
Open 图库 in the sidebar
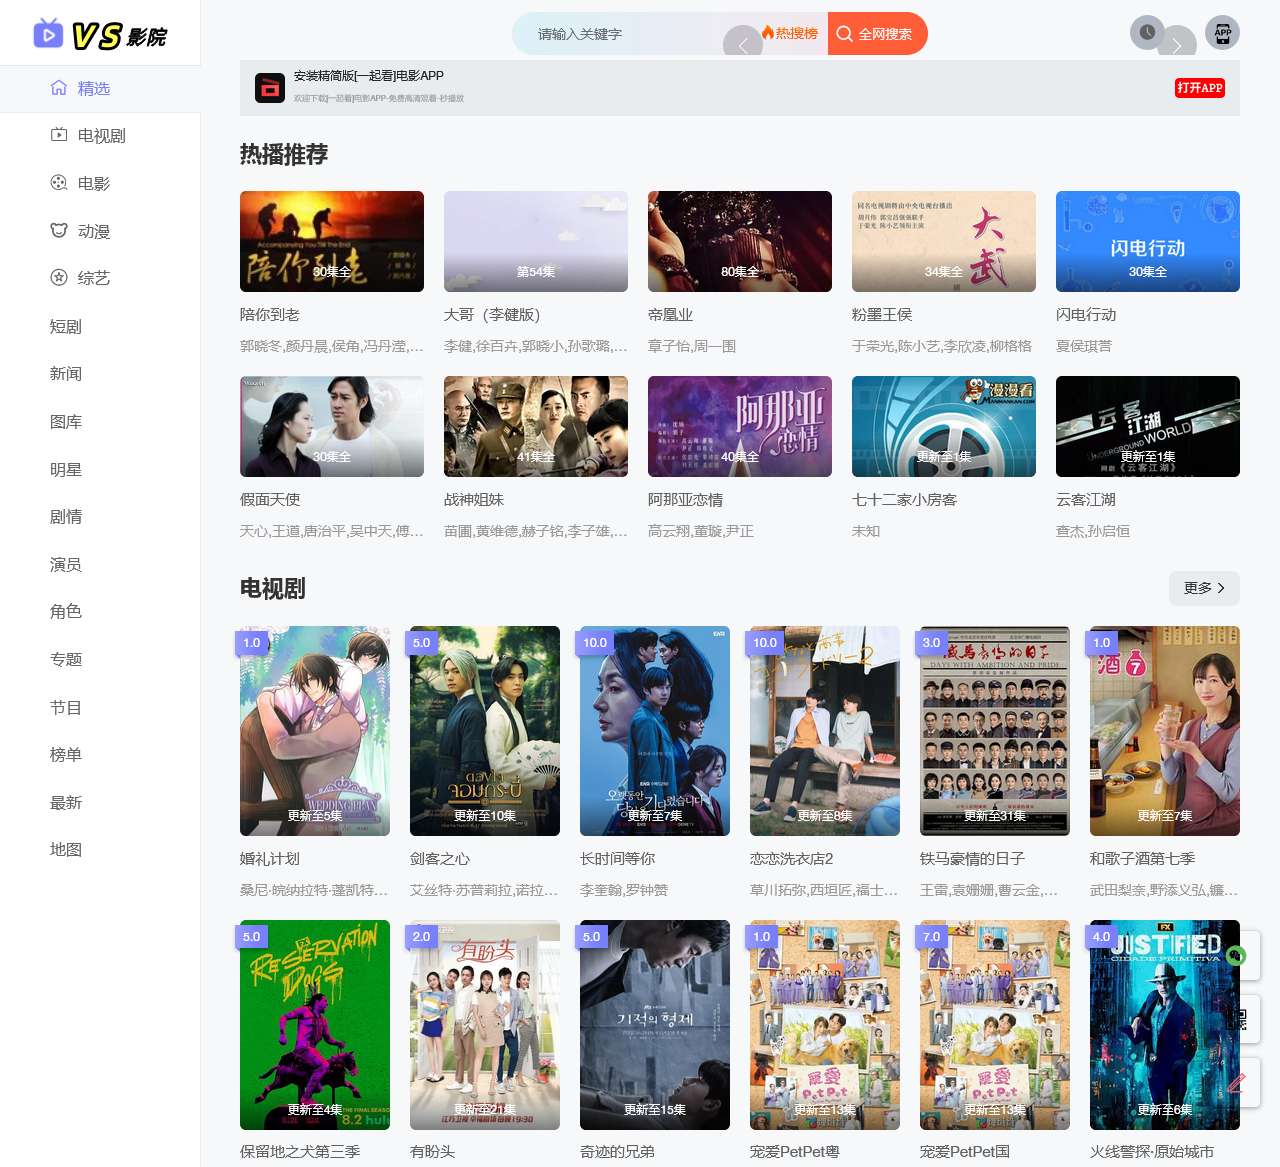pyautogui.click(x=66, y=421)
